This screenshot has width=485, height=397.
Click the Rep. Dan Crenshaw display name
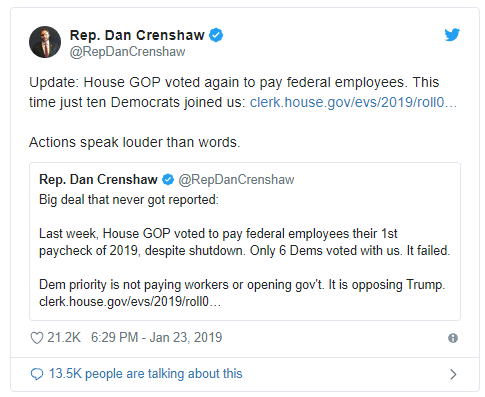pos(137,35)
